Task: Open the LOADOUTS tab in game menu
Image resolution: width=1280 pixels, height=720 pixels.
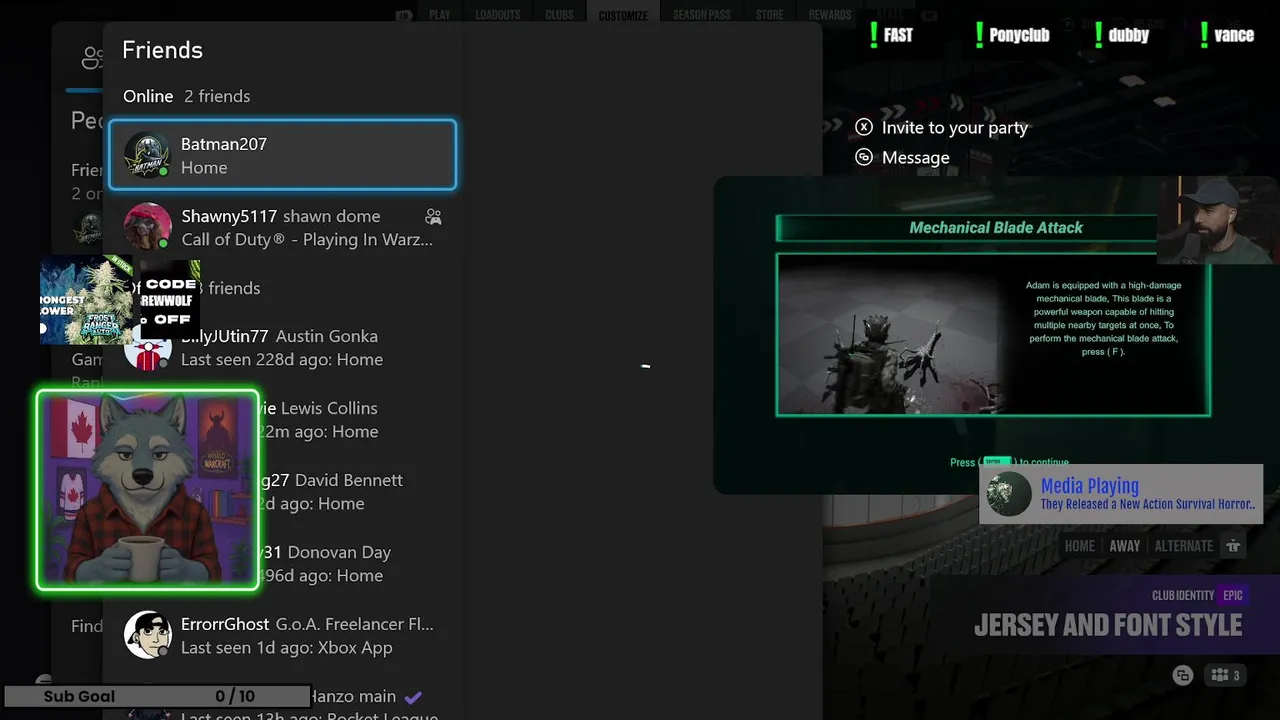Action: coord(497,15)
